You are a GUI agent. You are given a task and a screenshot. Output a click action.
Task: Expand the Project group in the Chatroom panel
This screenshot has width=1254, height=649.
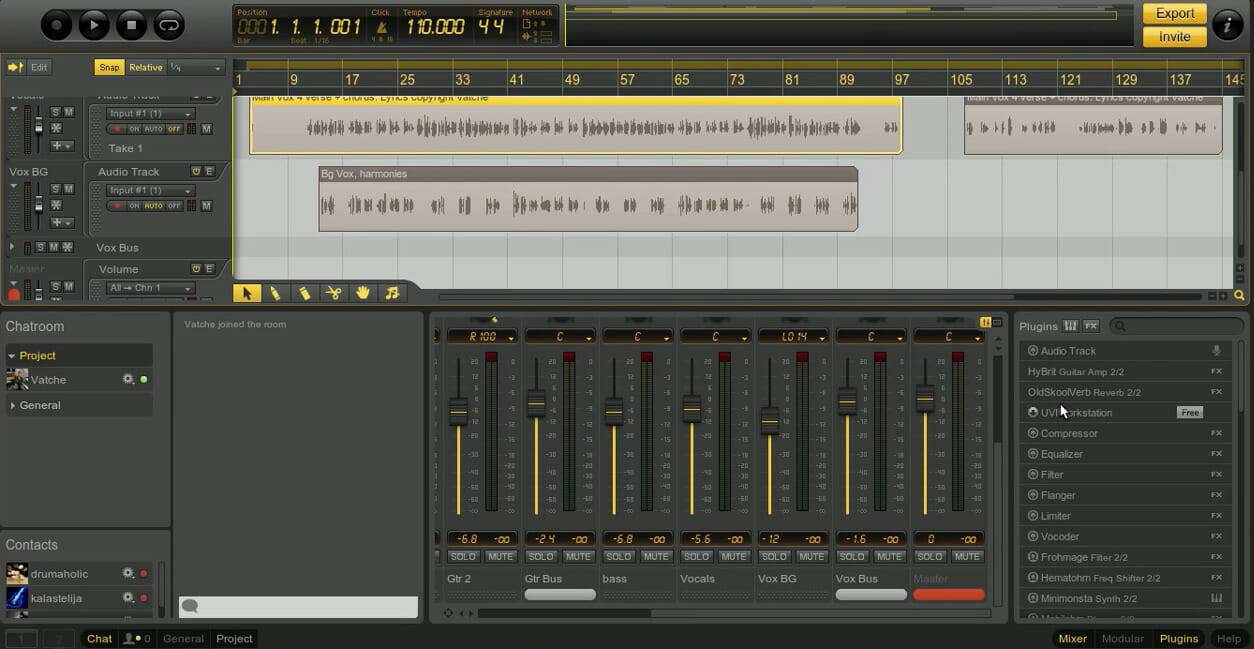(x=13, y=353)
